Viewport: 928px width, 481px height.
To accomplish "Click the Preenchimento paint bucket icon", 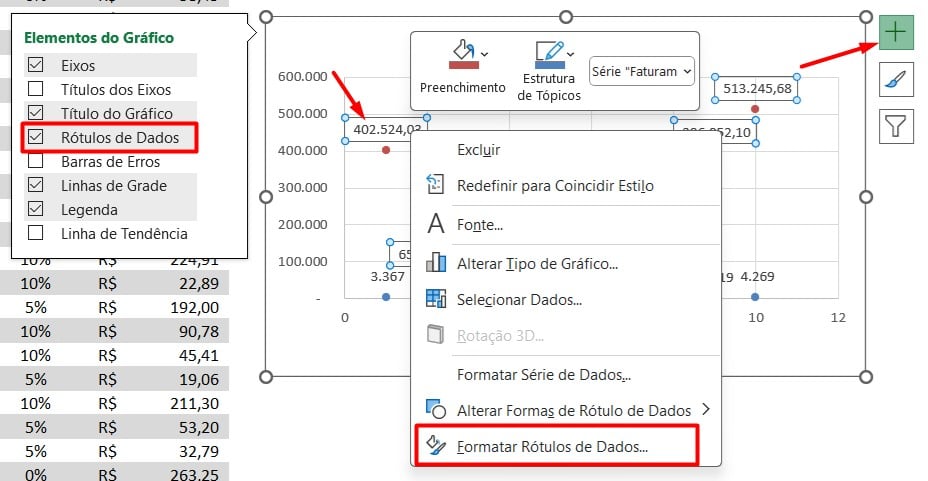I will pos(464,54).
